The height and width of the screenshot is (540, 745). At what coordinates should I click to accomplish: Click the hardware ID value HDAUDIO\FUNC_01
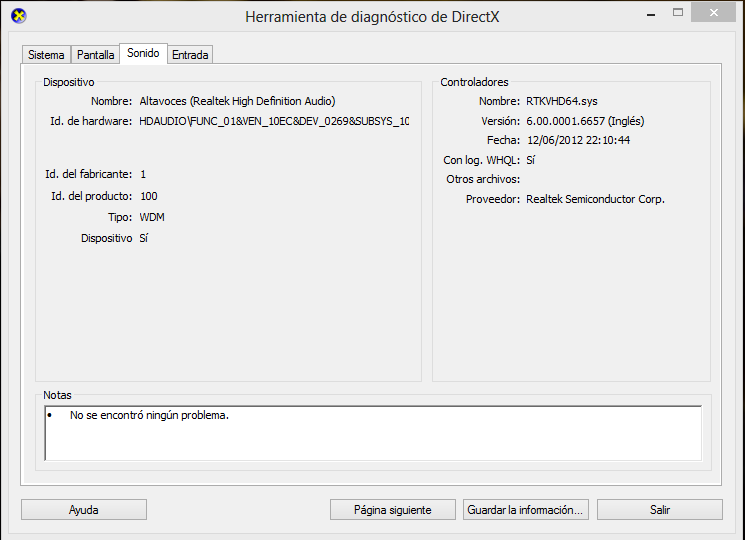coord(274,121)
